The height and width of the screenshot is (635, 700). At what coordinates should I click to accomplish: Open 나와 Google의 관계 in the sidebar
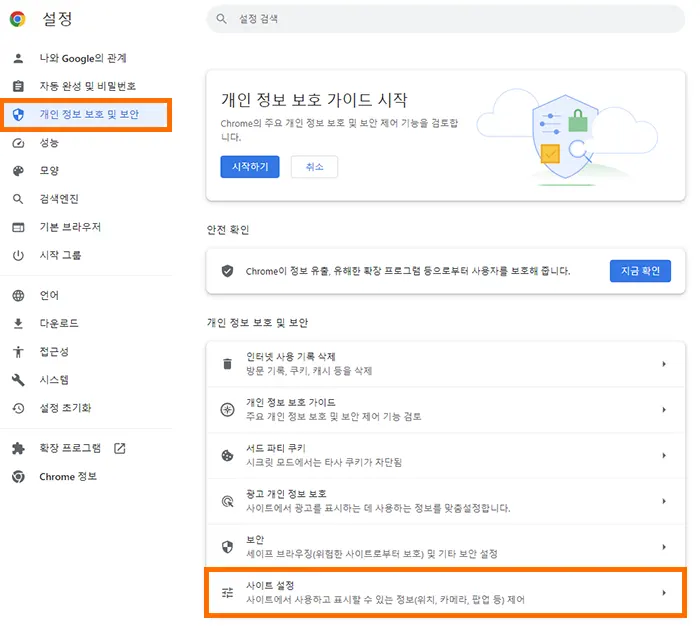(x=83, y=58)
